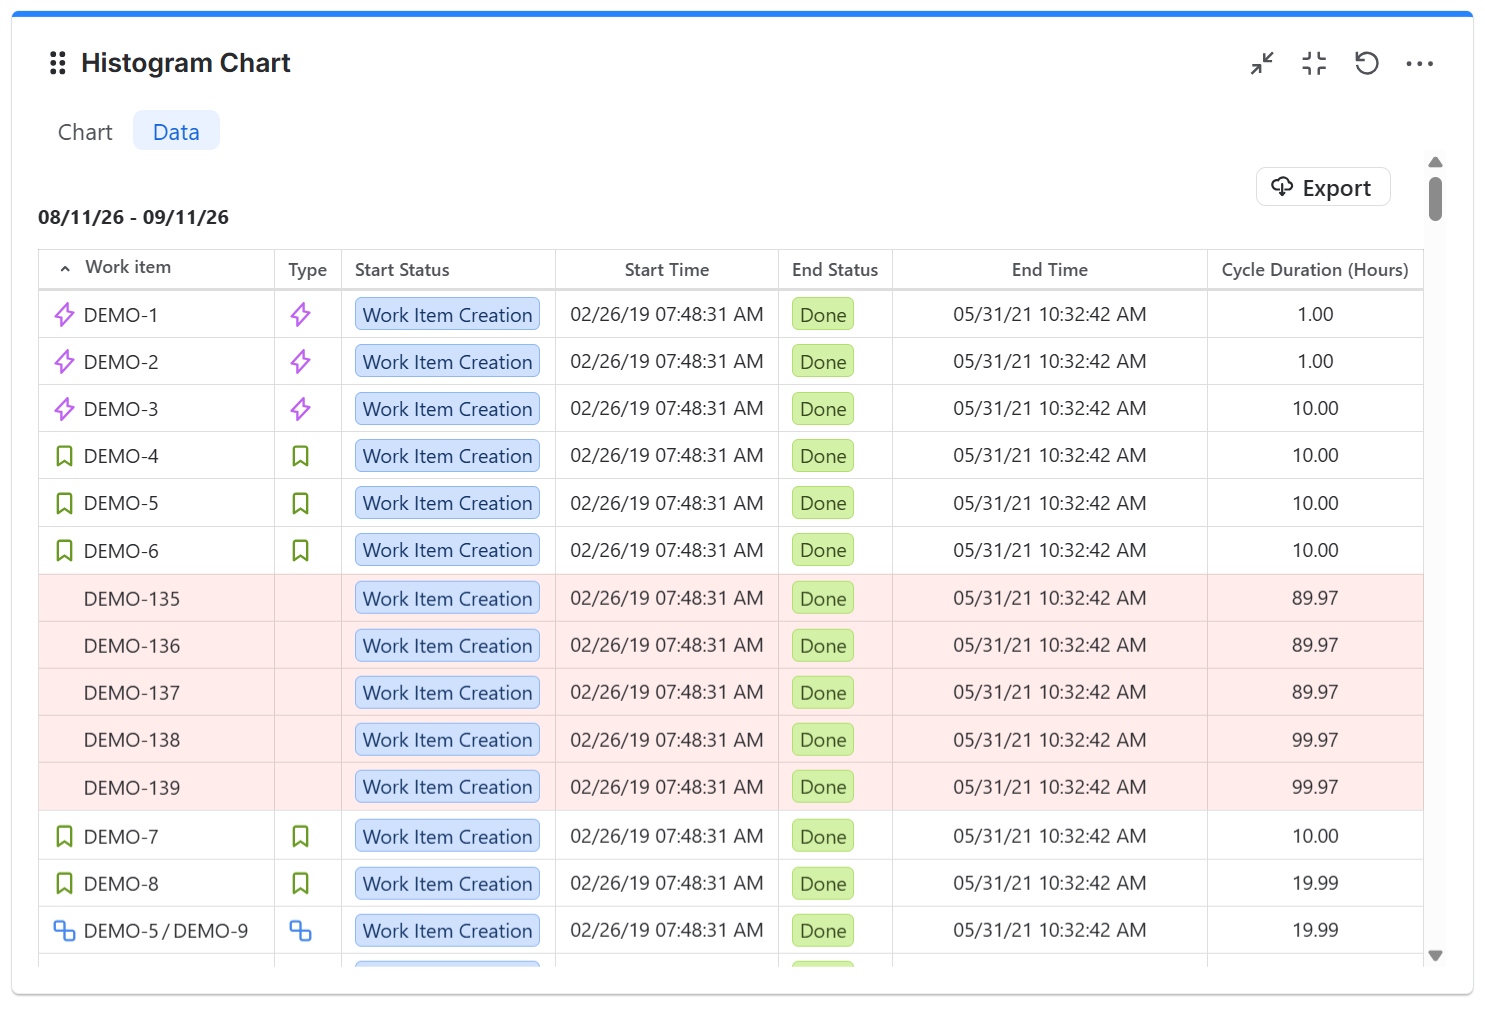This screenshot has height=1009, width=1485.
Task: Click the Type column story icon in DEMO-7 row
Action: [300, 837]
